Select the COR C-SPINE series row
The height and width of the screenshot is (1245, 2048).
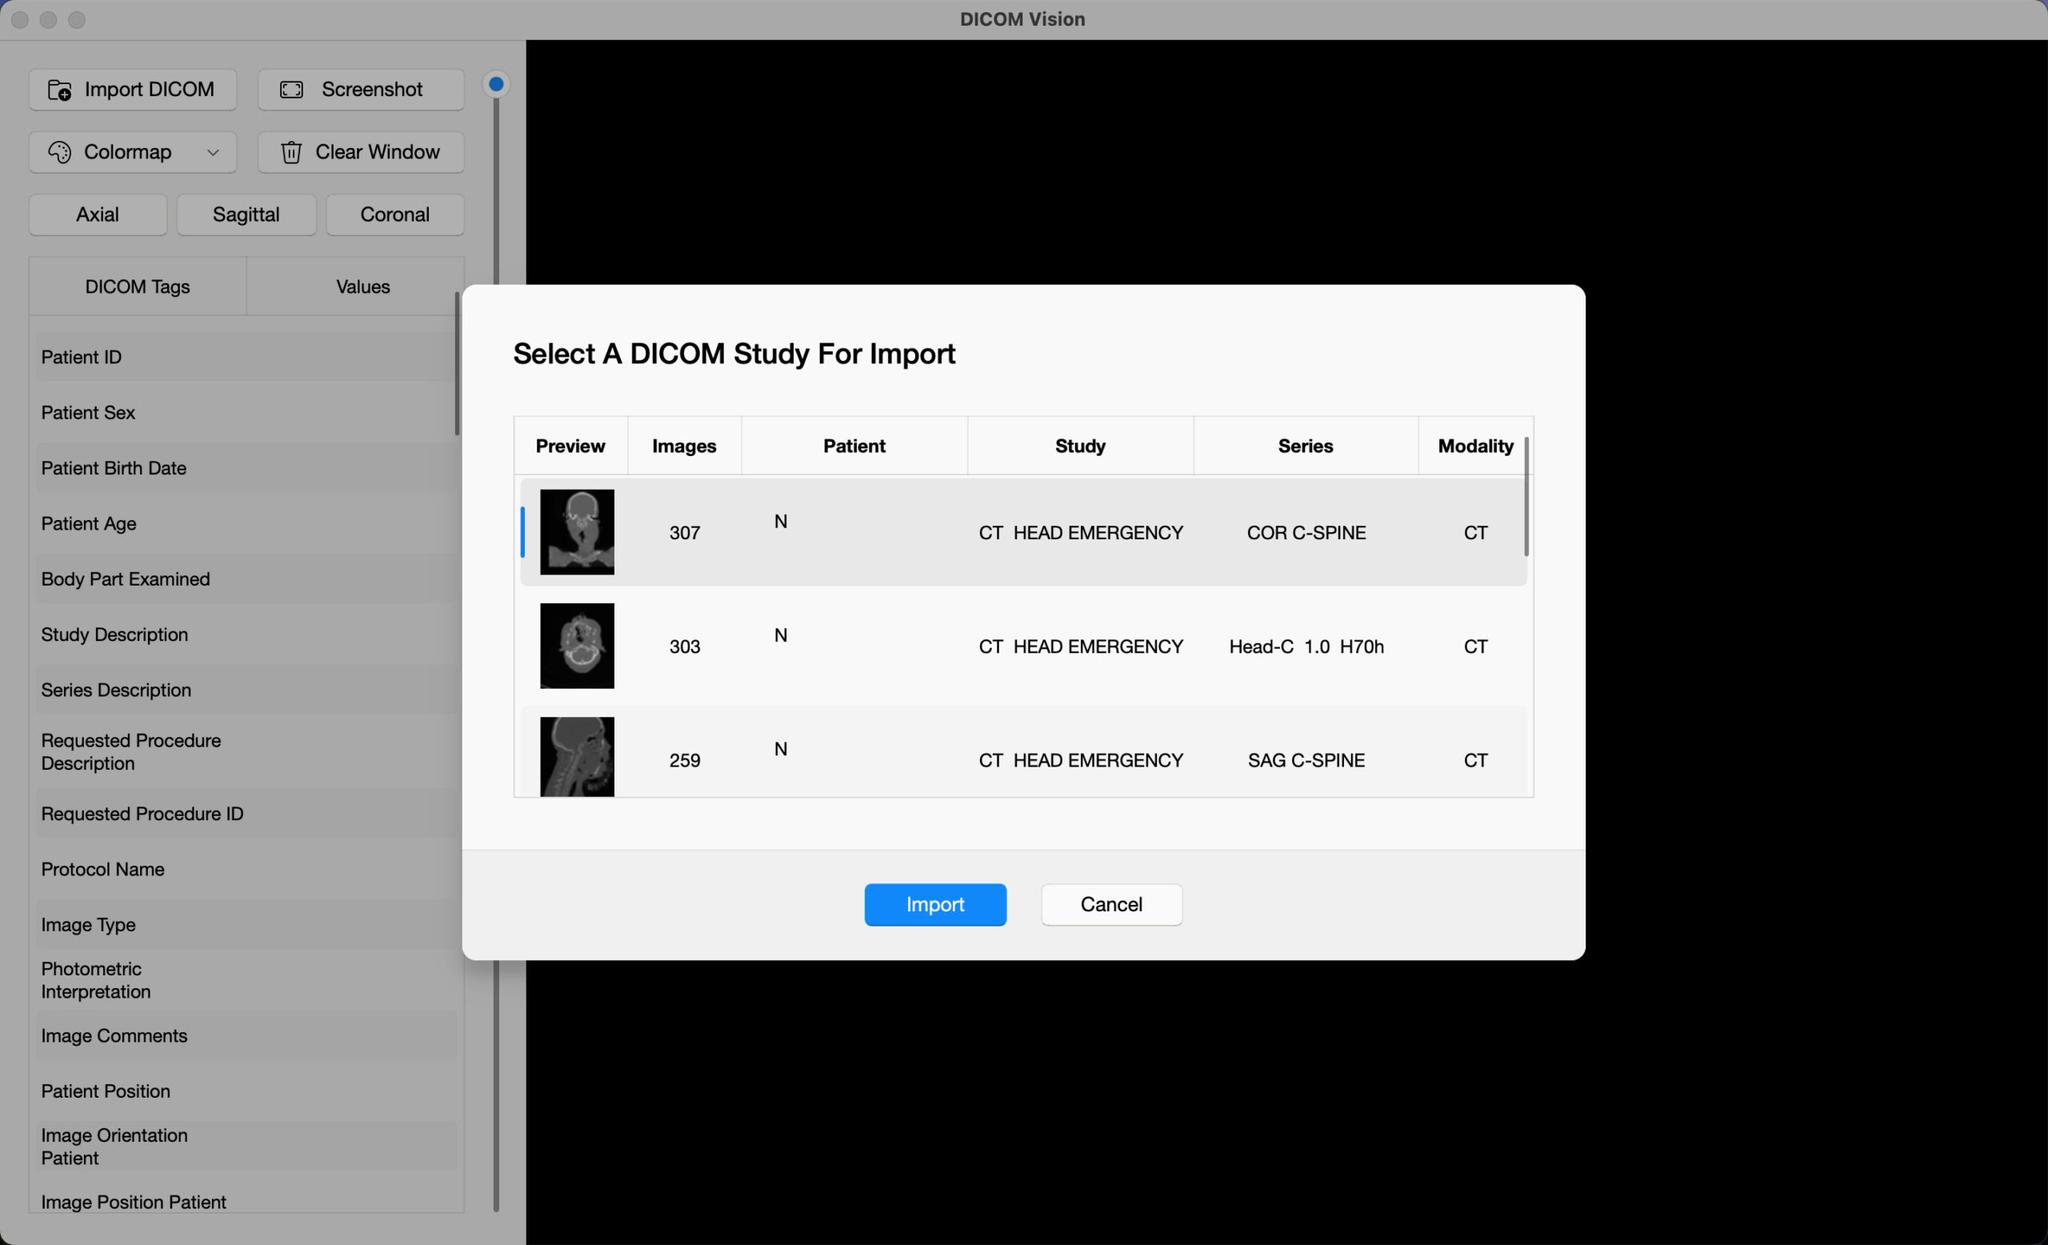coord(1024,531)
